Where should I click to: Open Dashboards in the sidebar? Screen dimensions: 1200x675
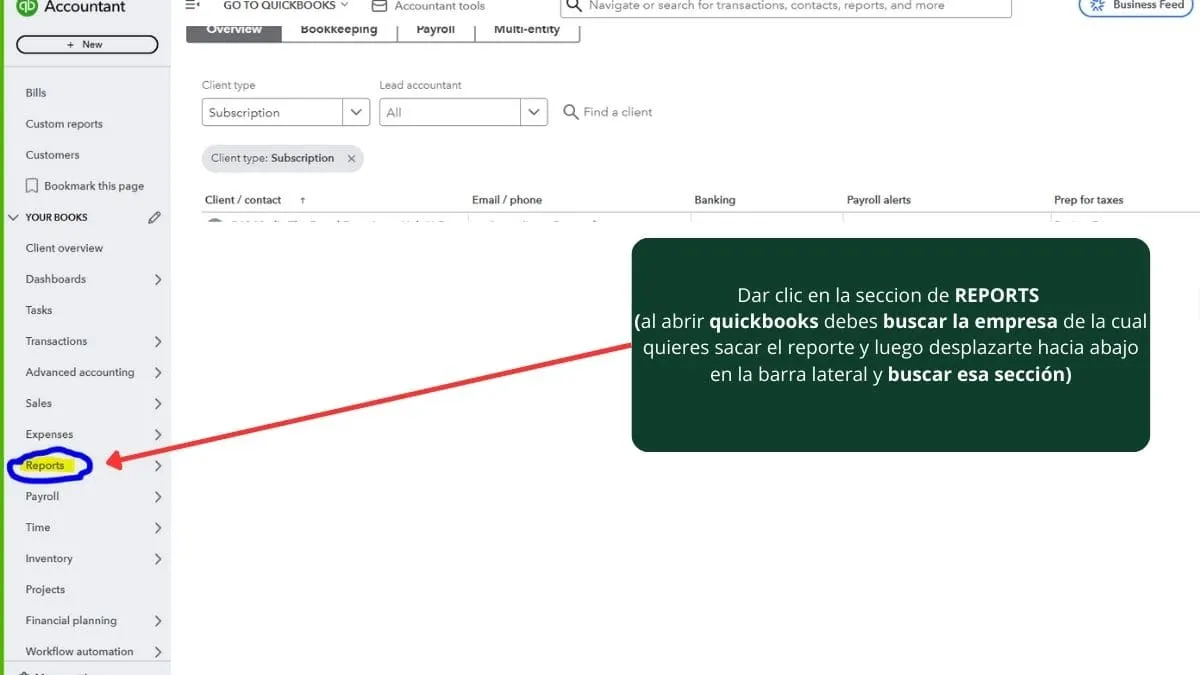click(x=56, y=279)
